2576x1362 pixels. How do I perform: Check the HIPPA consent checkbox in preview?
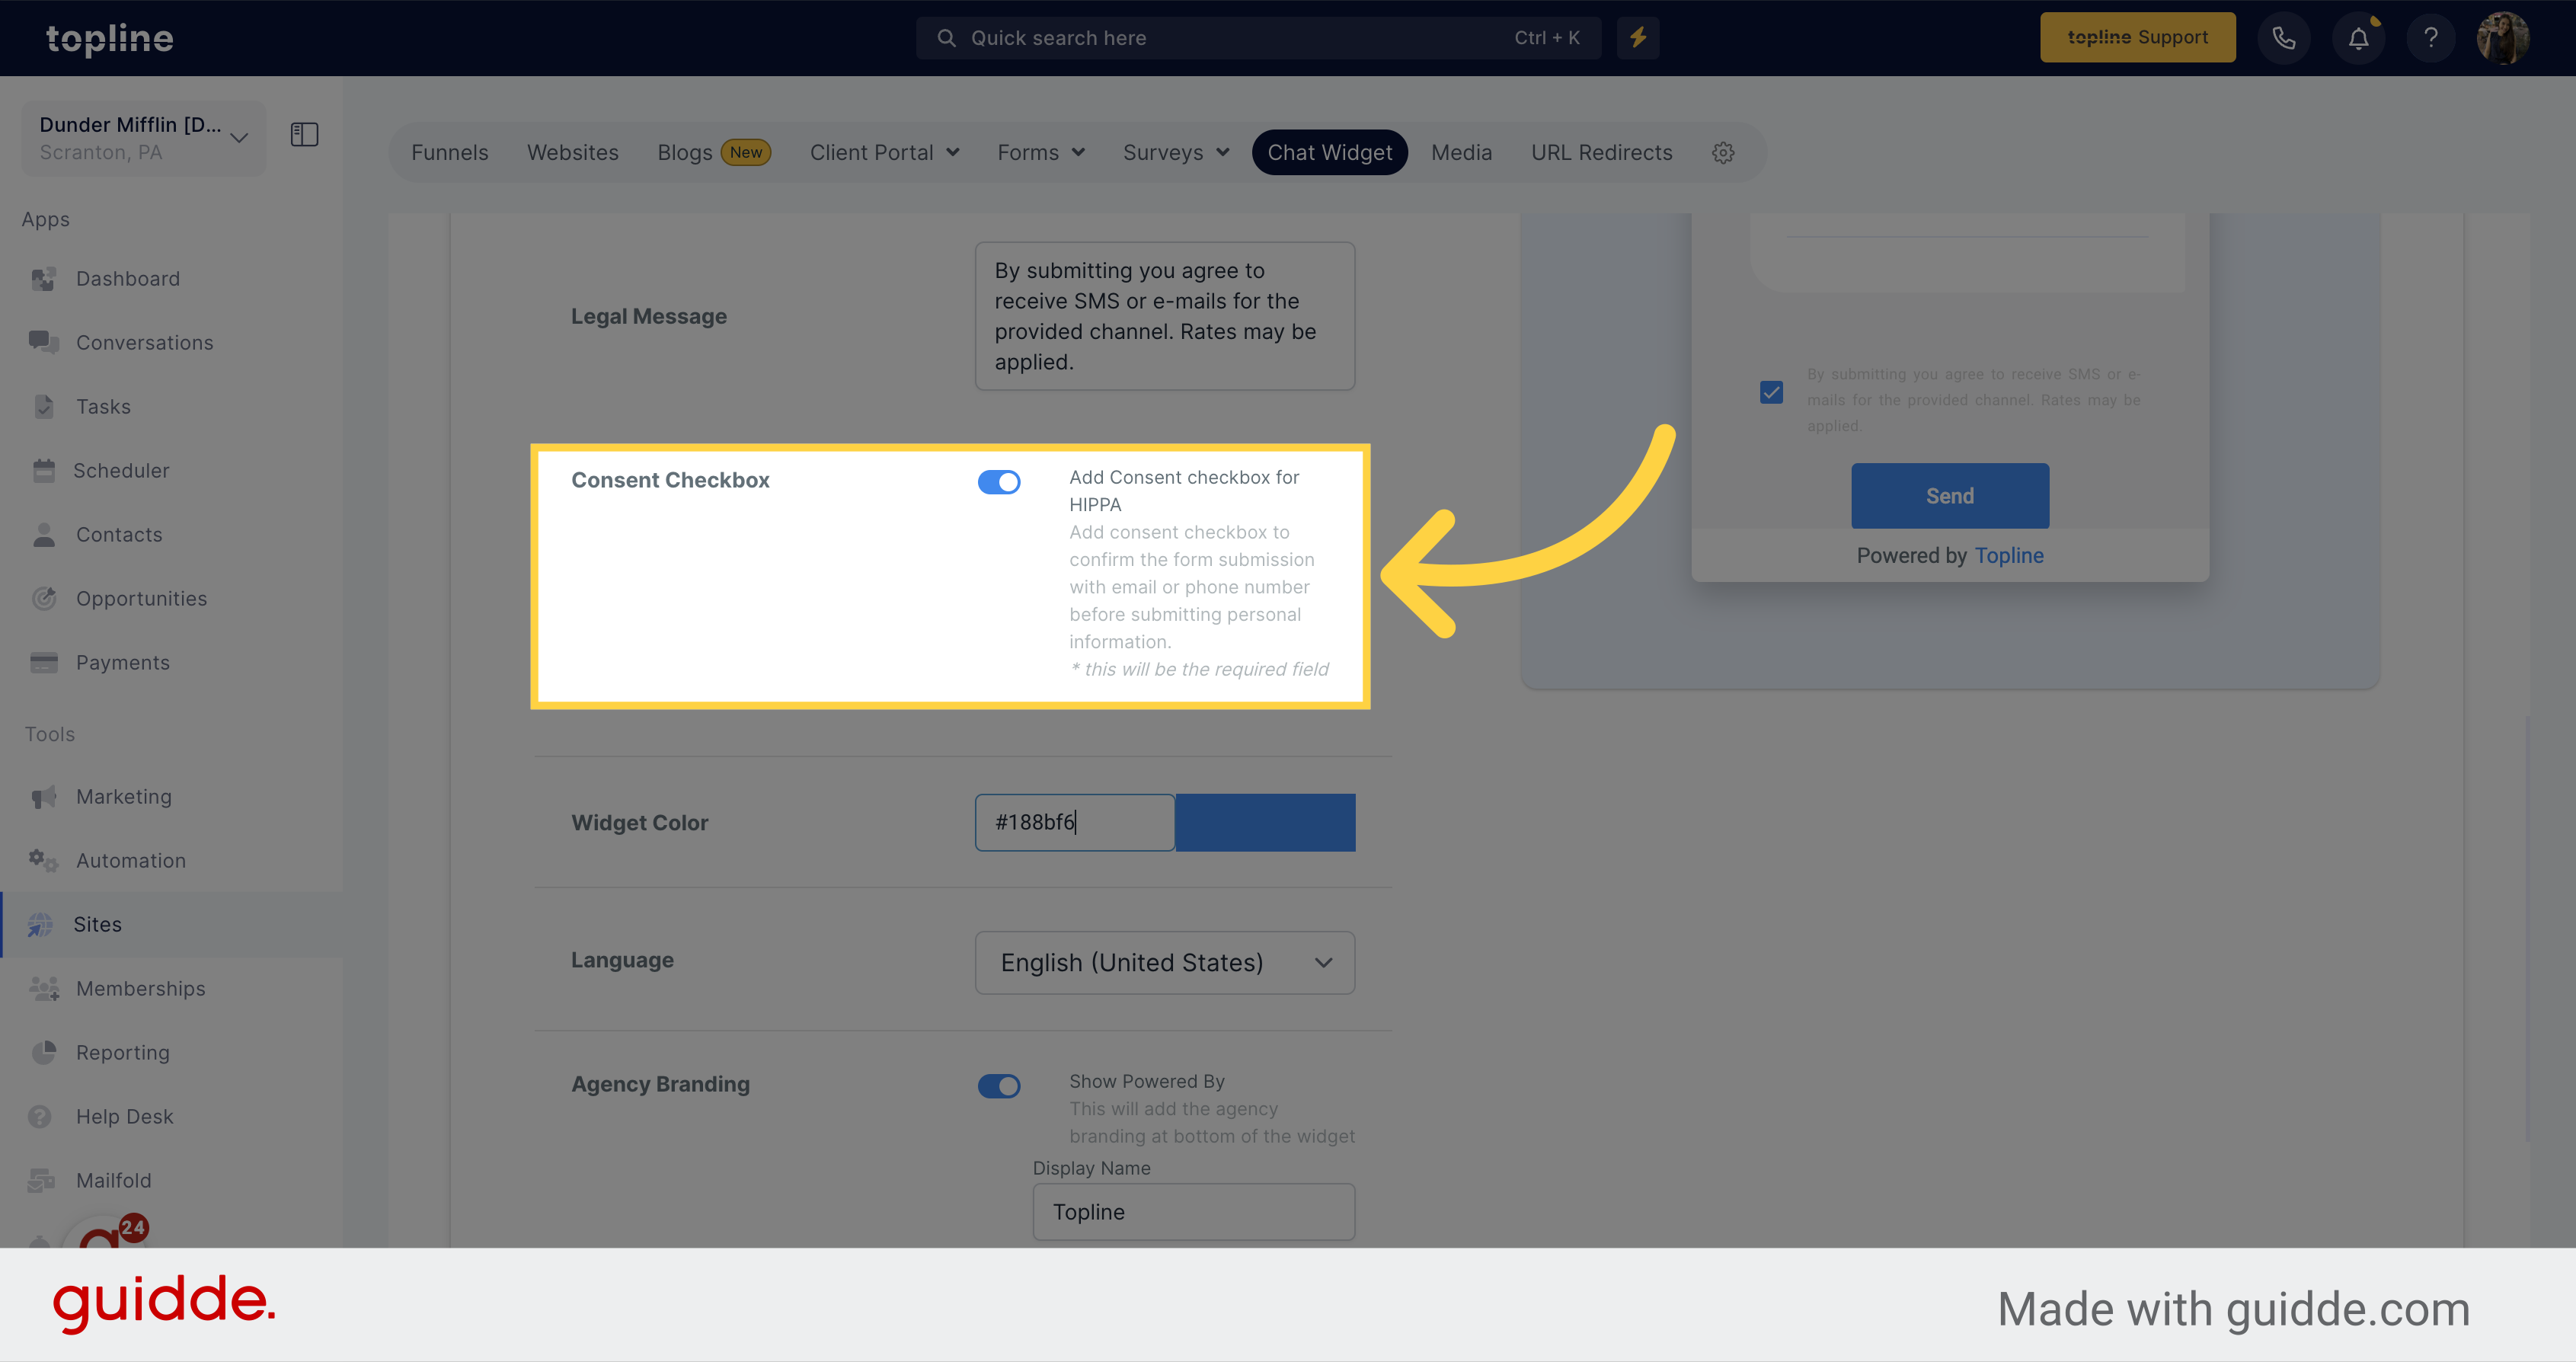pos(1772,392)
